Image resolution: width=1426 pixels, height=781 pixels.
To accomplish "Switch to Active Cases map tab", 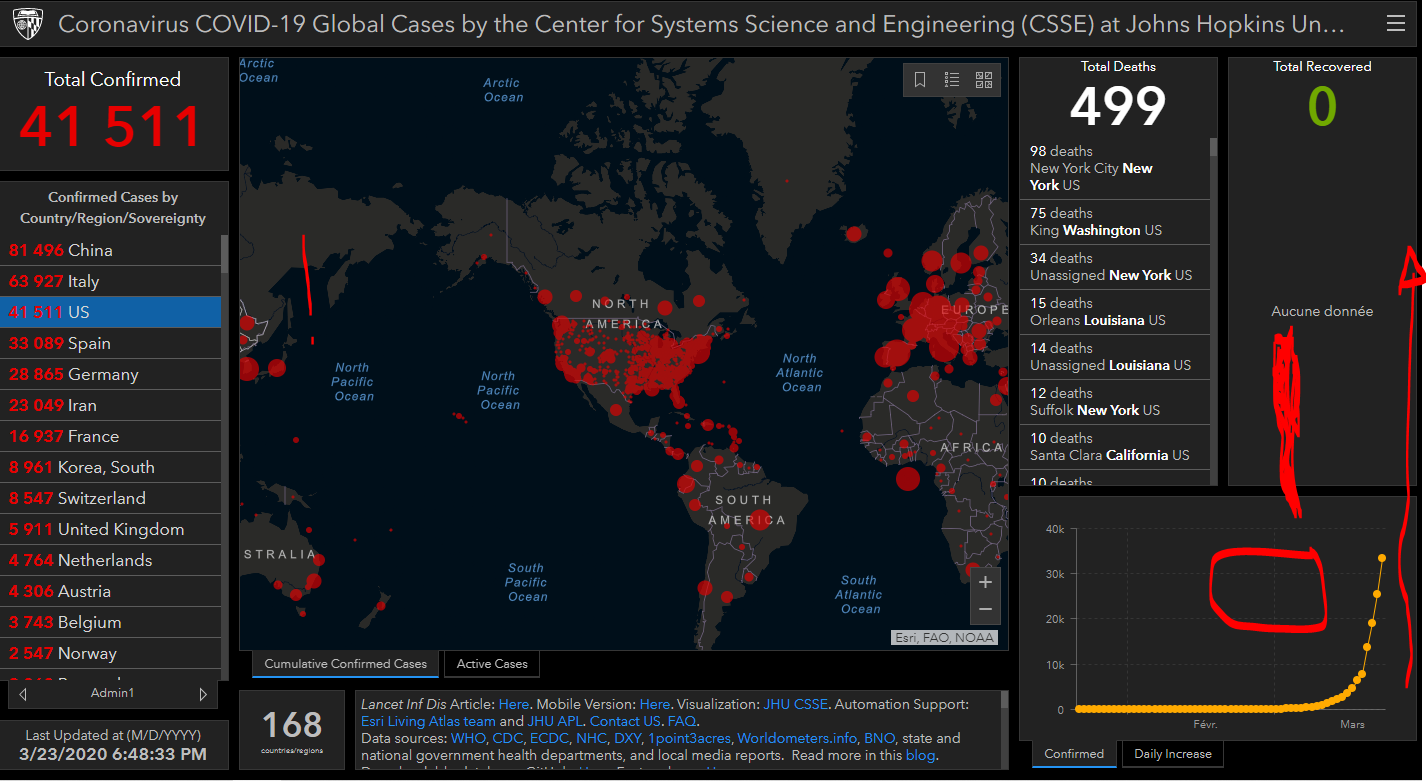I will 492,663.
